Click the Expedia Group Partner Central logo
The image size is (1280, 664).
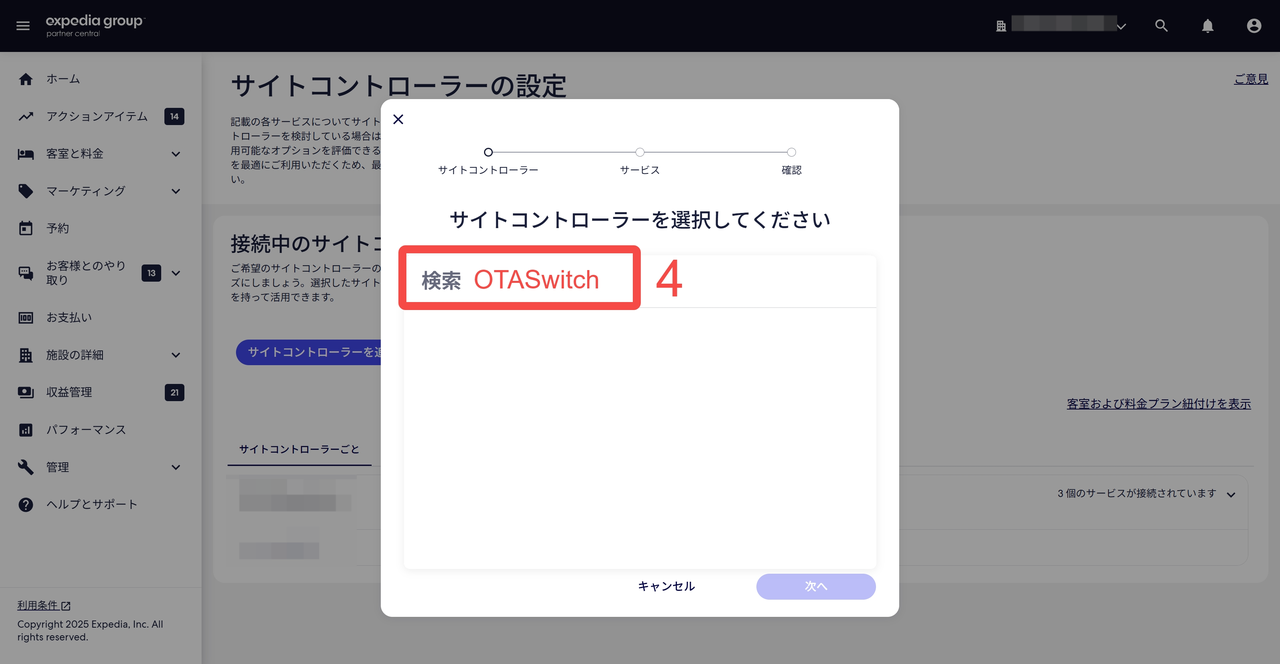94,26
